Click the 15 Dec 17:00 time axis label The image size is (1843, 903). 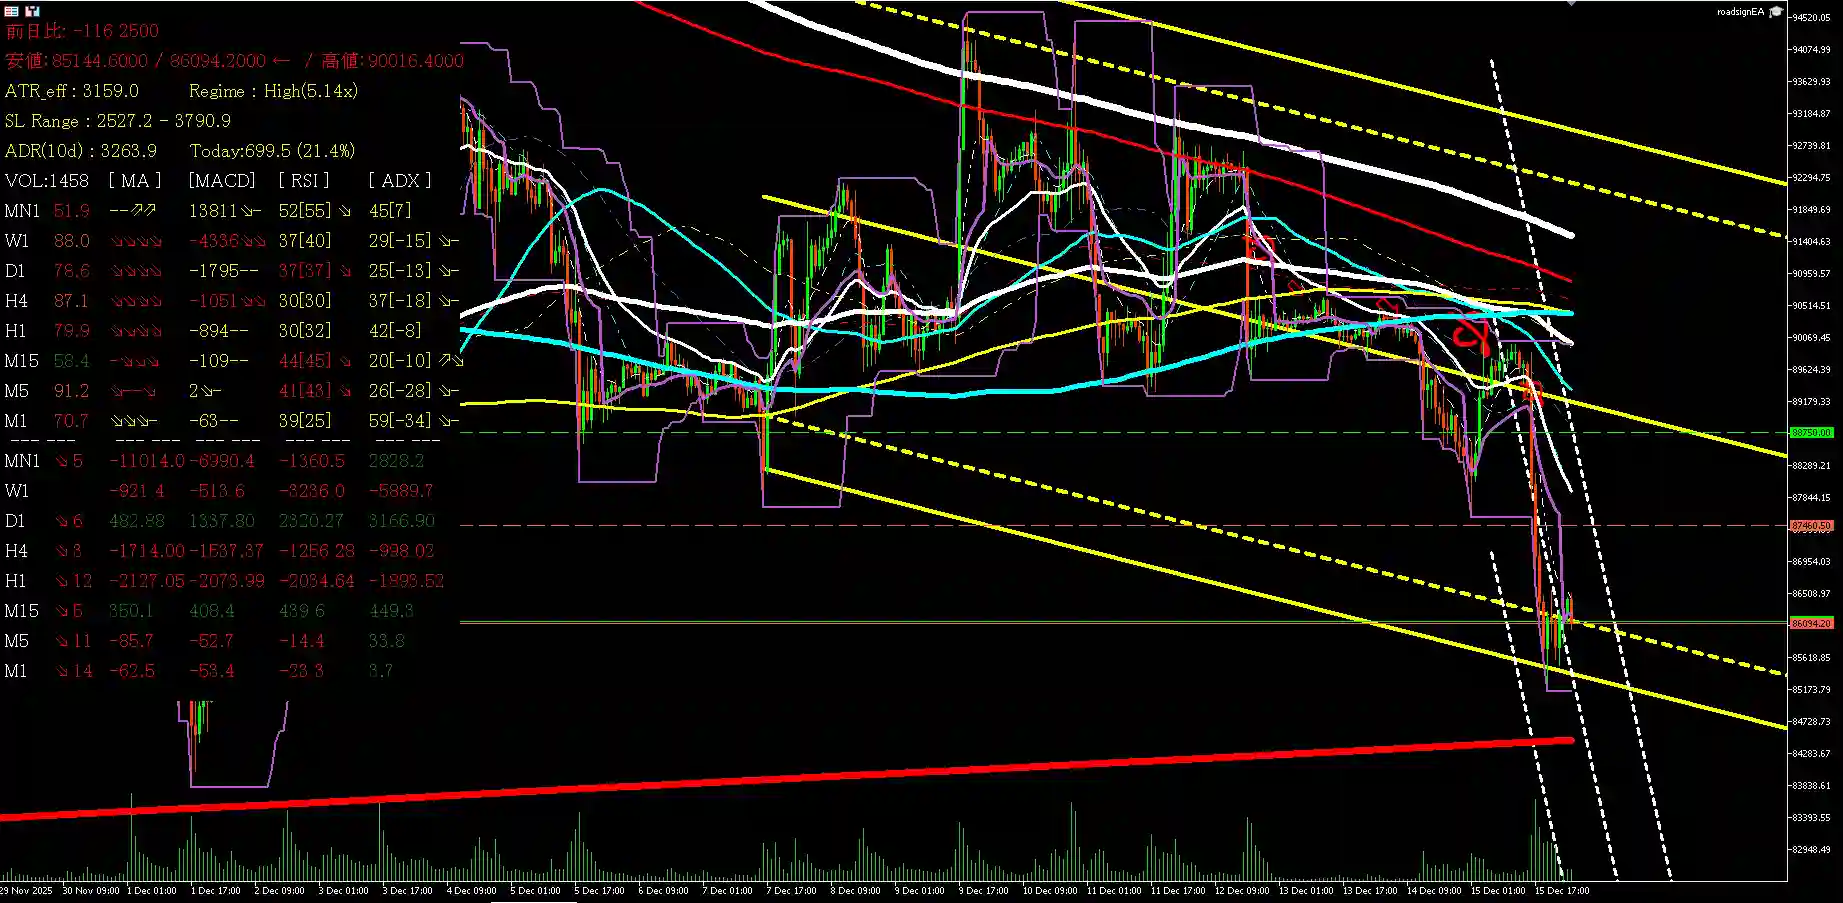point(1561,890)
